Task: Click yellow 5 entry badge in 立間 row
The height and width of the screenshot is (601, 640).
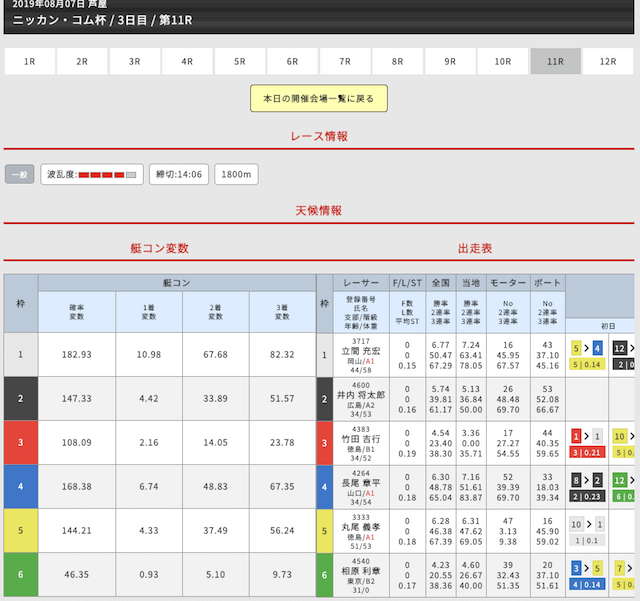Action: 576,349
